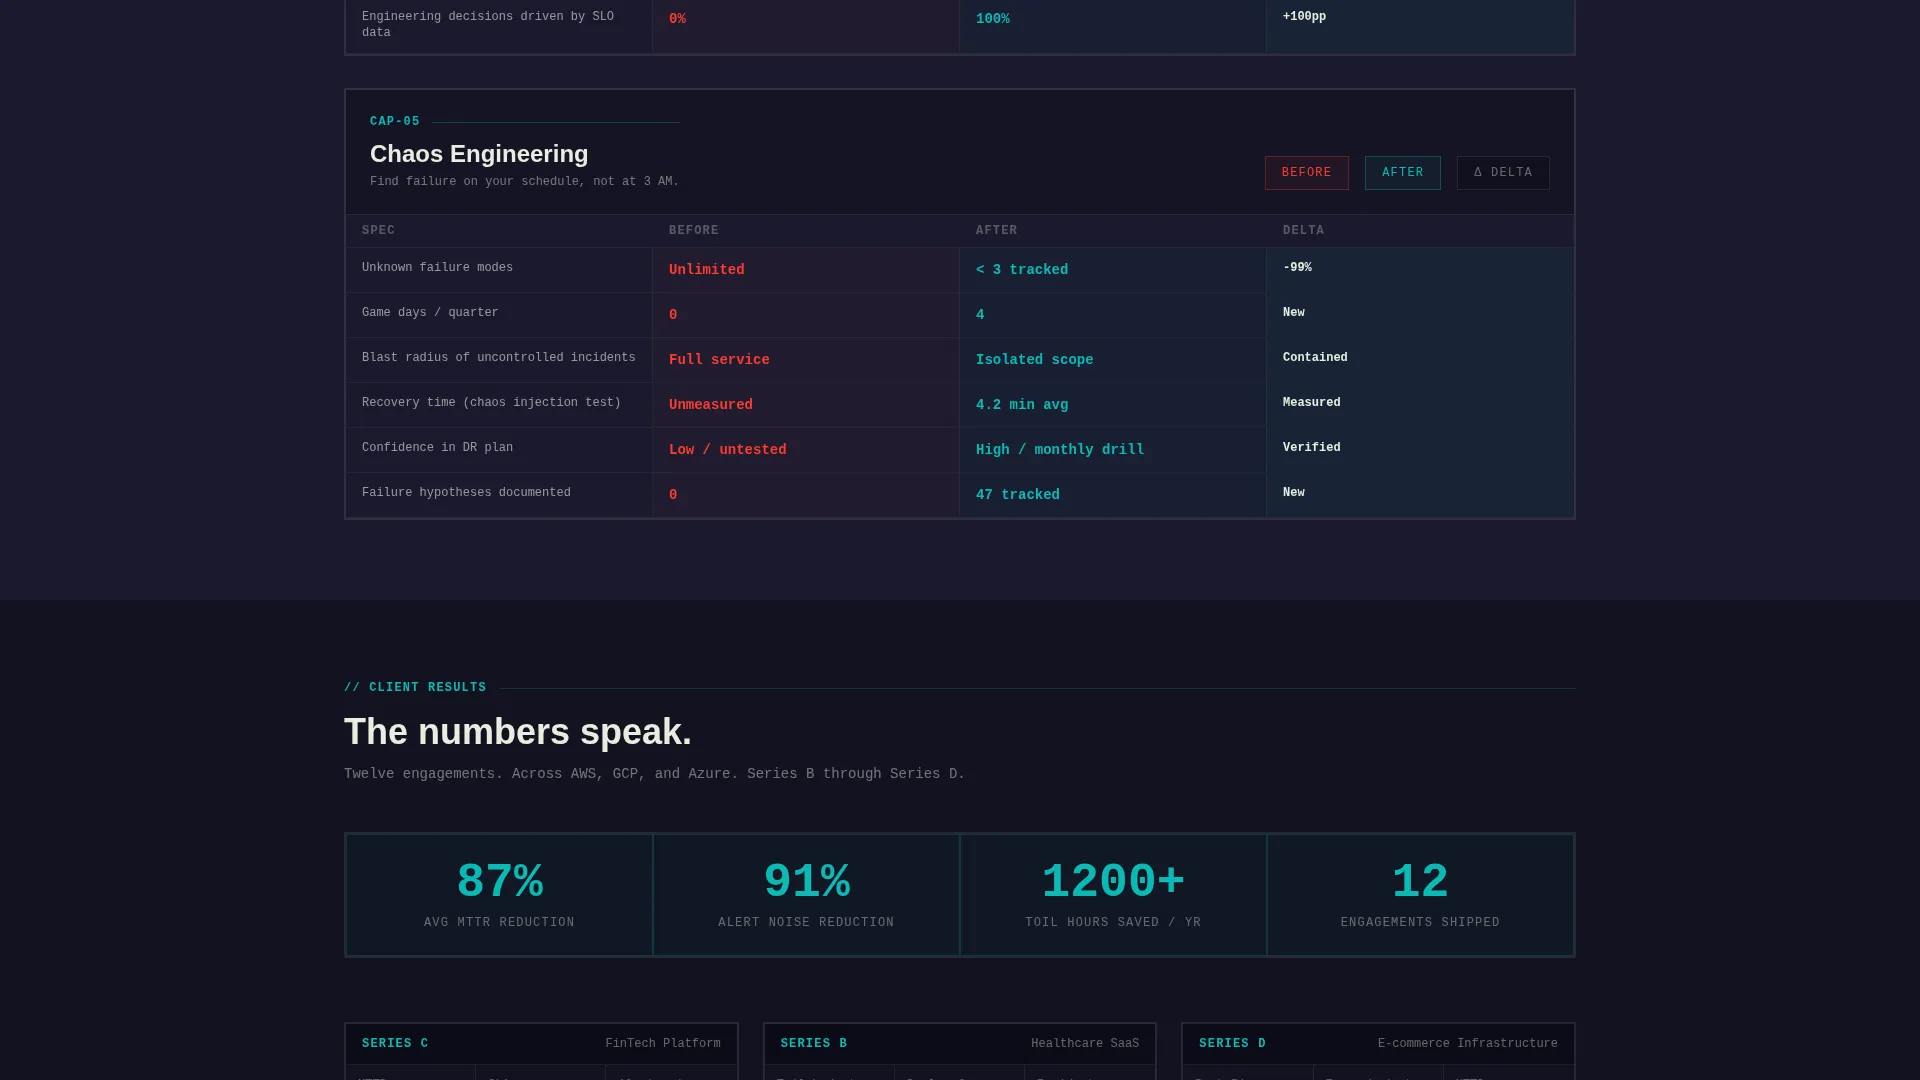Click the 12 ENGAGEMENTS SHIPPED stat

(x=1420, y=895)
